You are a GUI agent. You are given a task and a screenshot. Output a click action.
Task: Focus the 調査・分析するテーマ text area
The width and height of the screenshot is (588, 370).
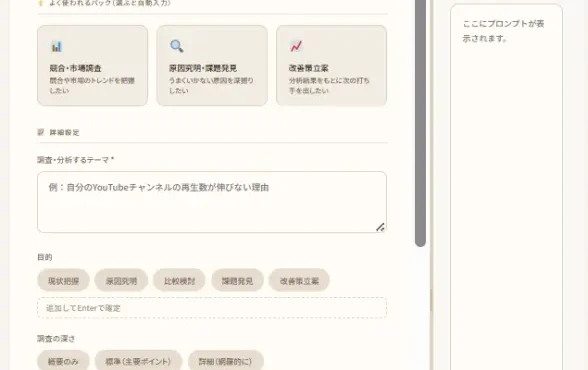pyautogui.click(x=212, y=202)
